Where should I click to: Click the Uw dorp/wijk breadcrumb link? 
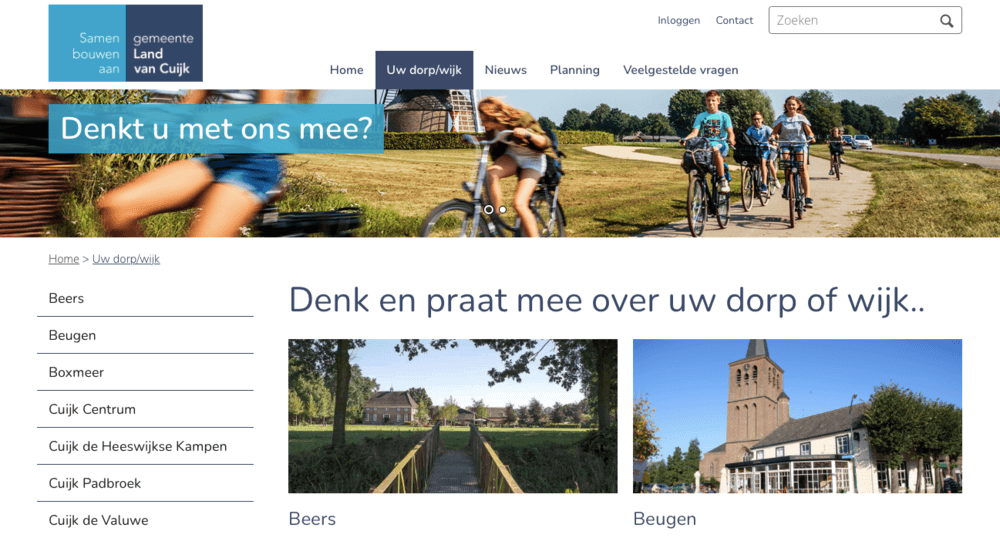pos(126,259)
